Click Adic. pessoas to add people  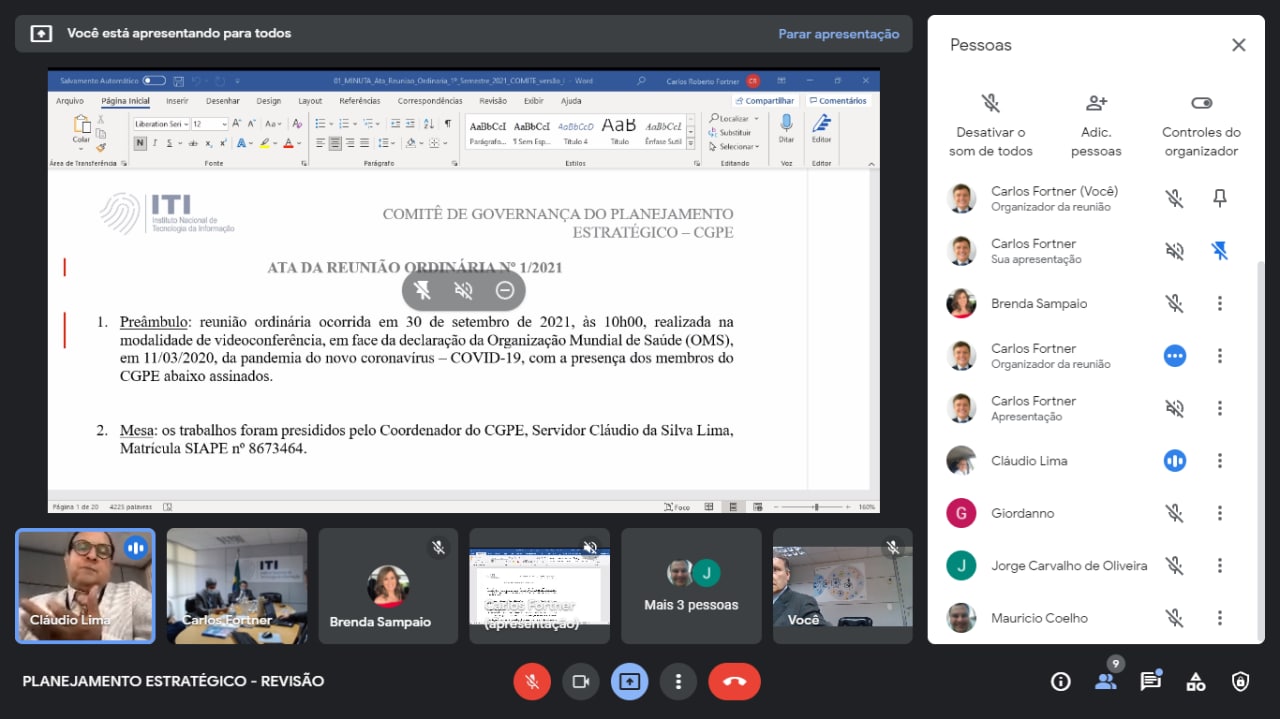click(x=1096, y=127)
